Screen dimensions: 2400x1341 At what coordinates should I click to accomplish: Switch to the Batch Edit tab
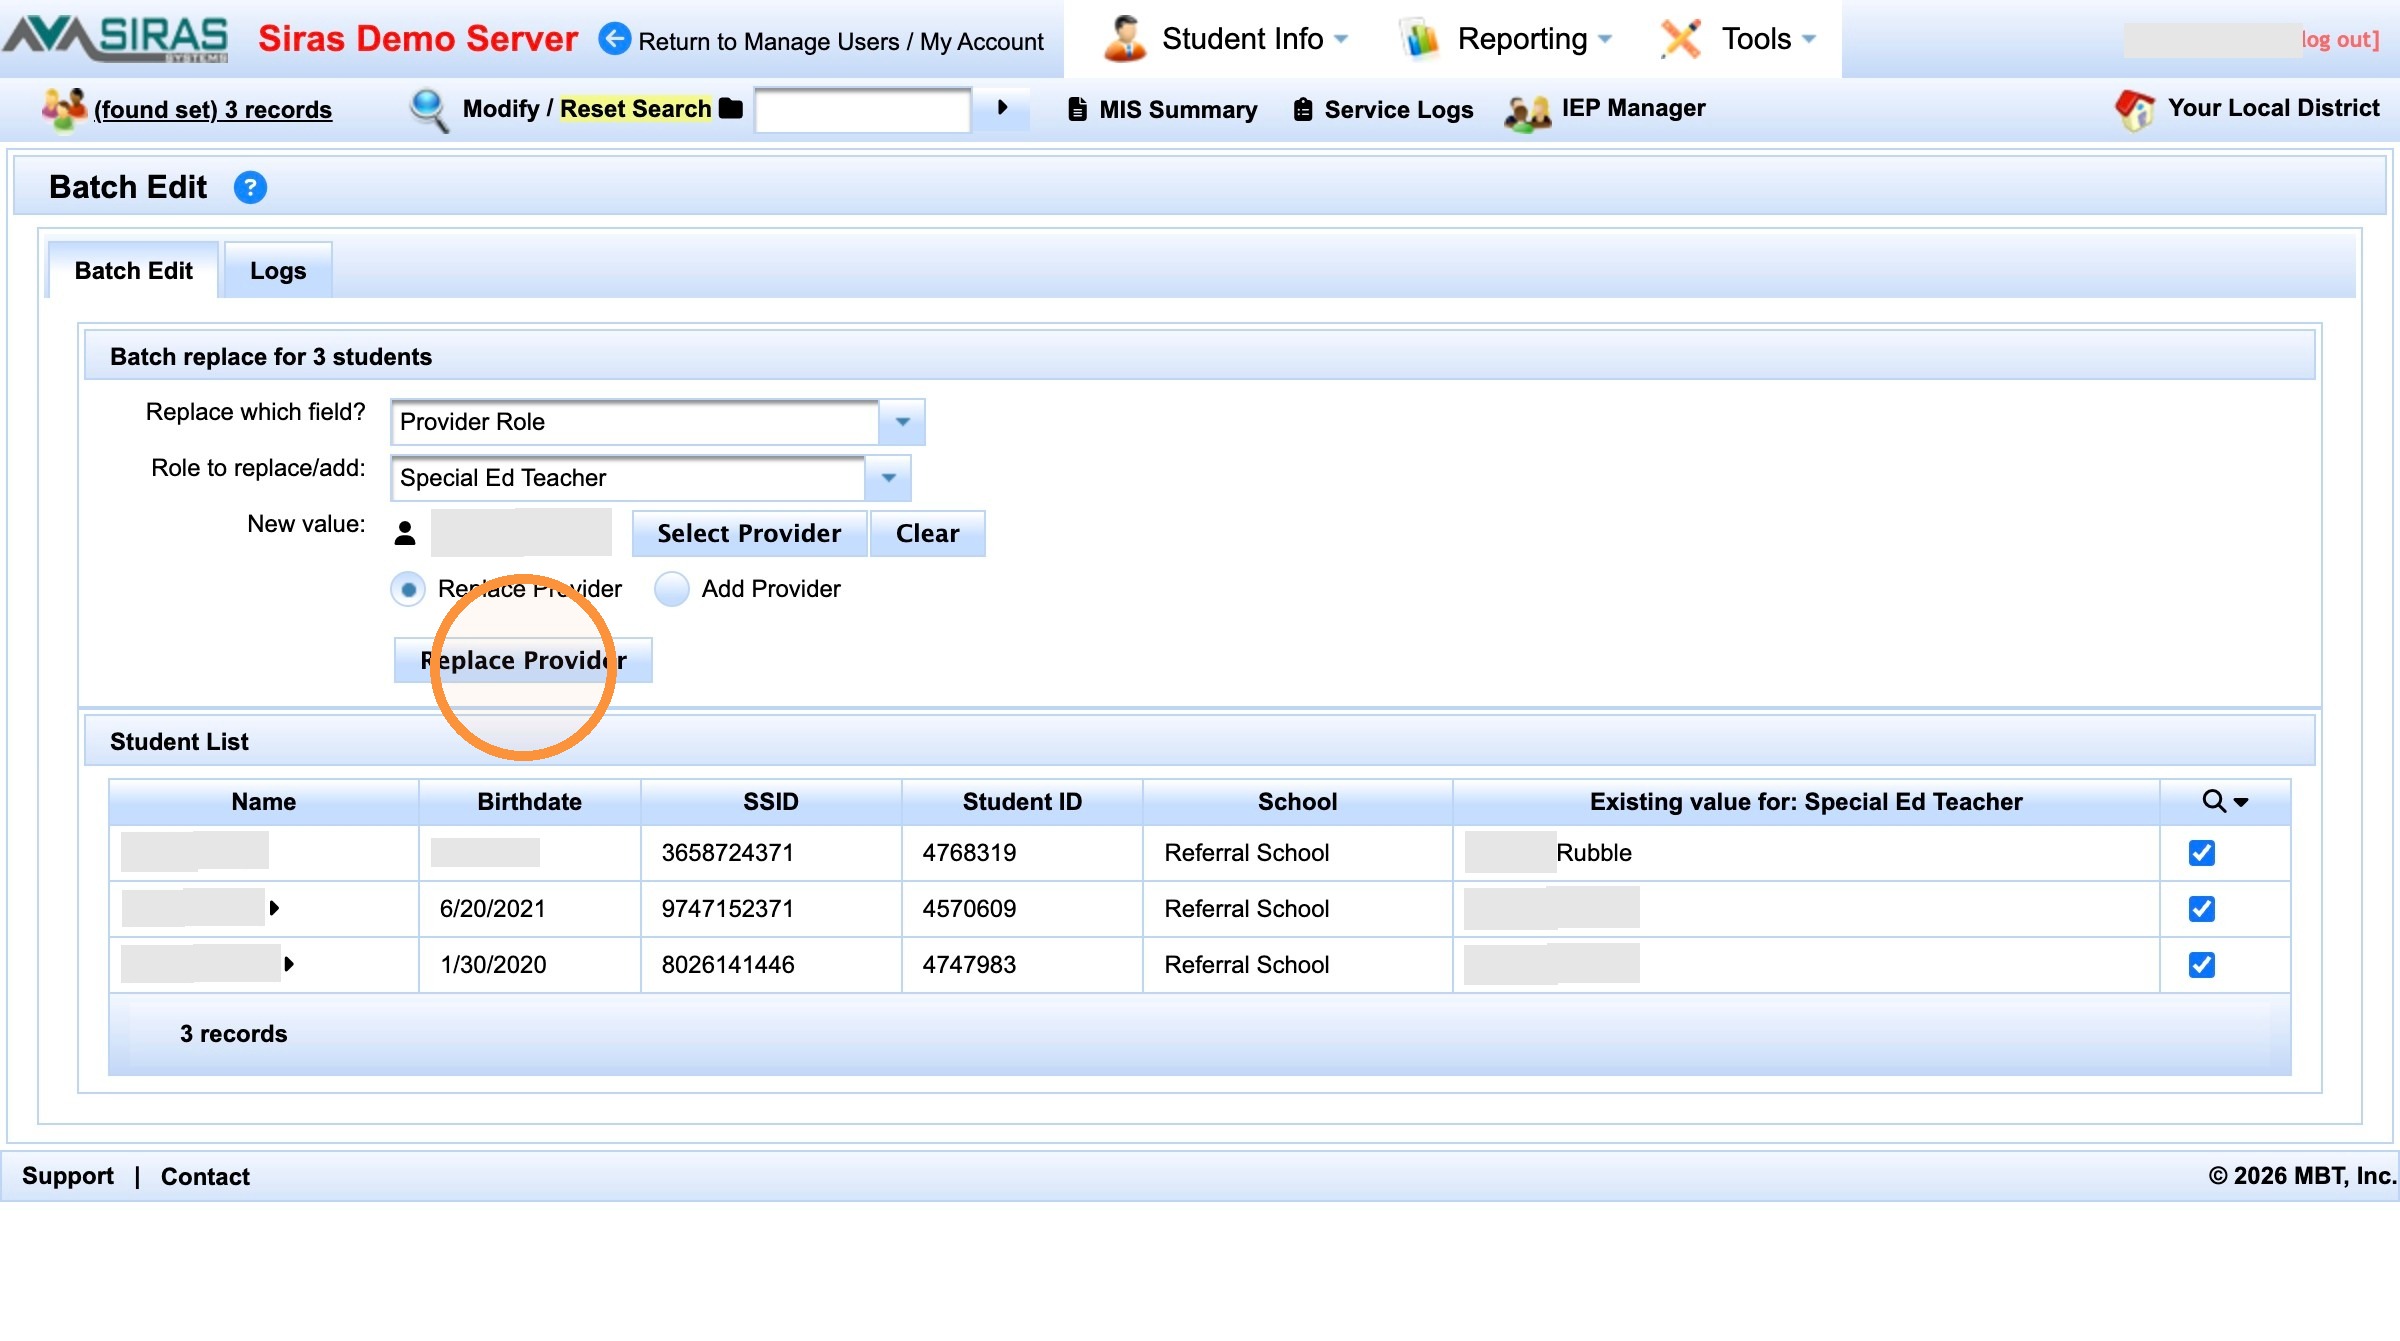(133, 271)
